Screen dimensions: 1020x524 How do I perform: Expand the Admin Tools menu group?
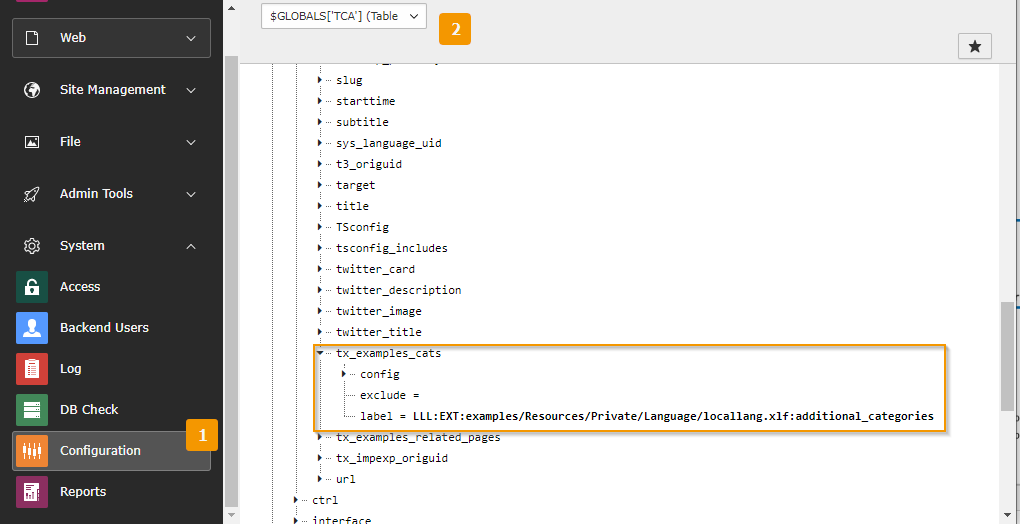coord(190,194)
